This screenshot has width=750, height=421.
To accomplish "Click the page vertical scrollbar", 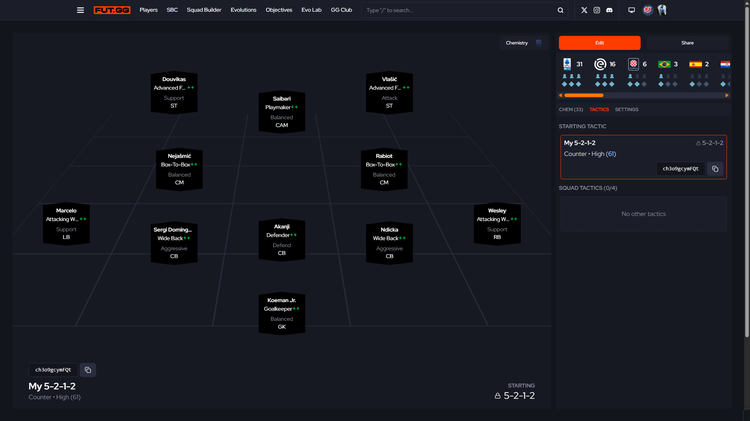I will pyautogui.click(x=747, y=170).
